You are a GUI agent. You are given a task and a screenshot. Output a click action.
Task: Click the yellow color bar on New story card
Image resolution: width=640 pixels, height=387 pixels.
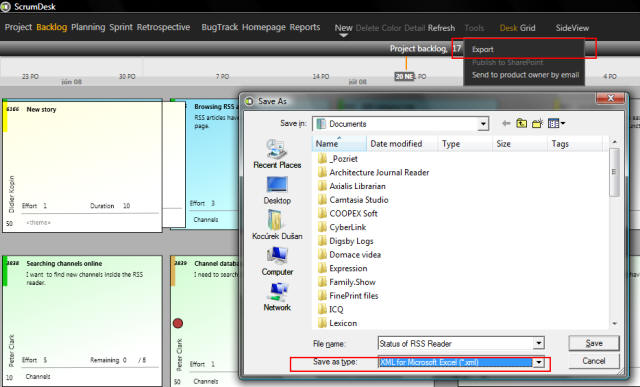click(x=5, y=118)
